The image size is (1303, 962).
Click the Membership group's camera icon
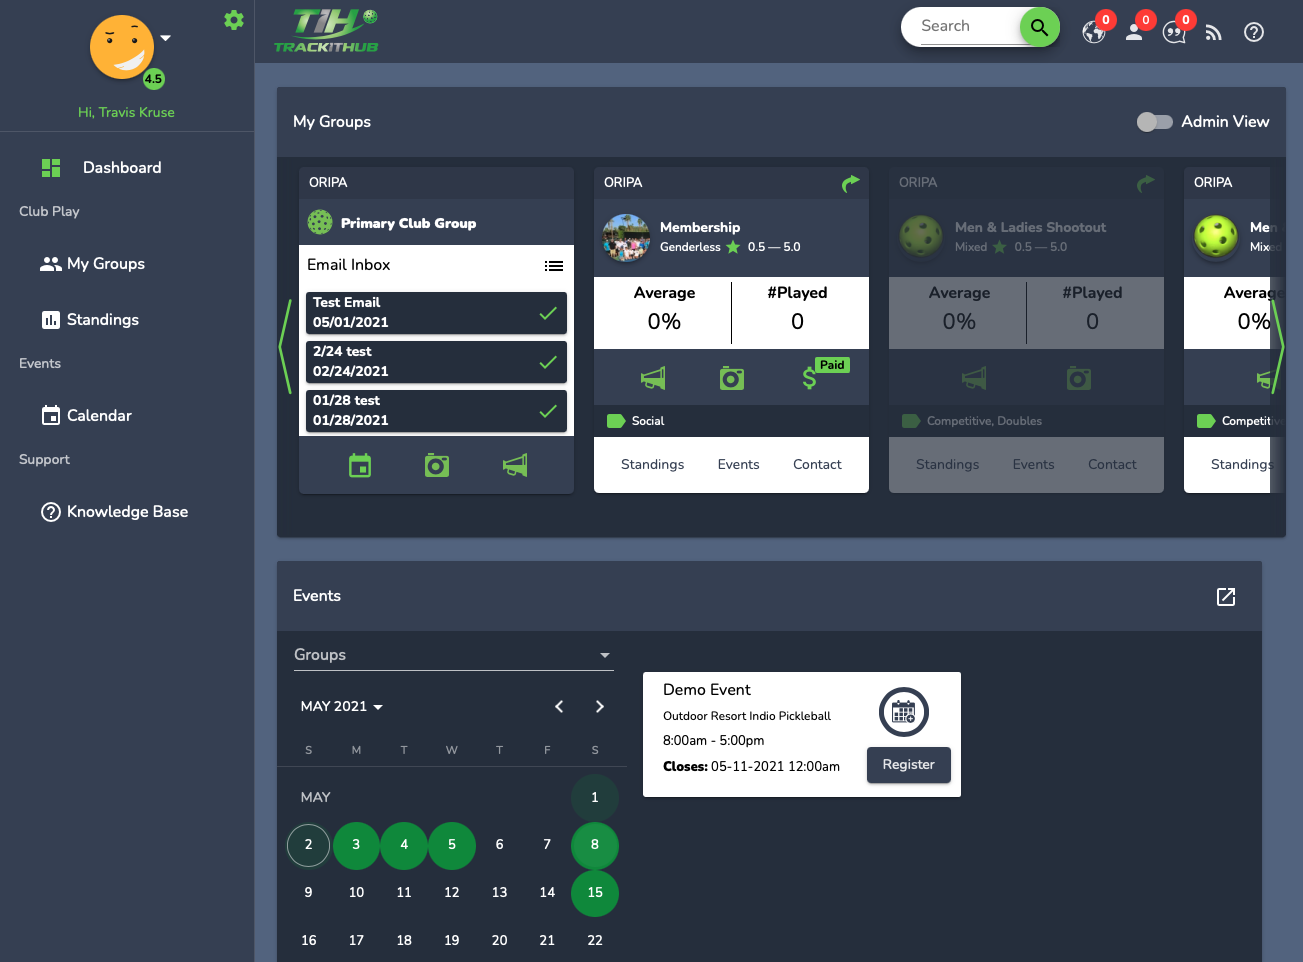pos(732,378)
